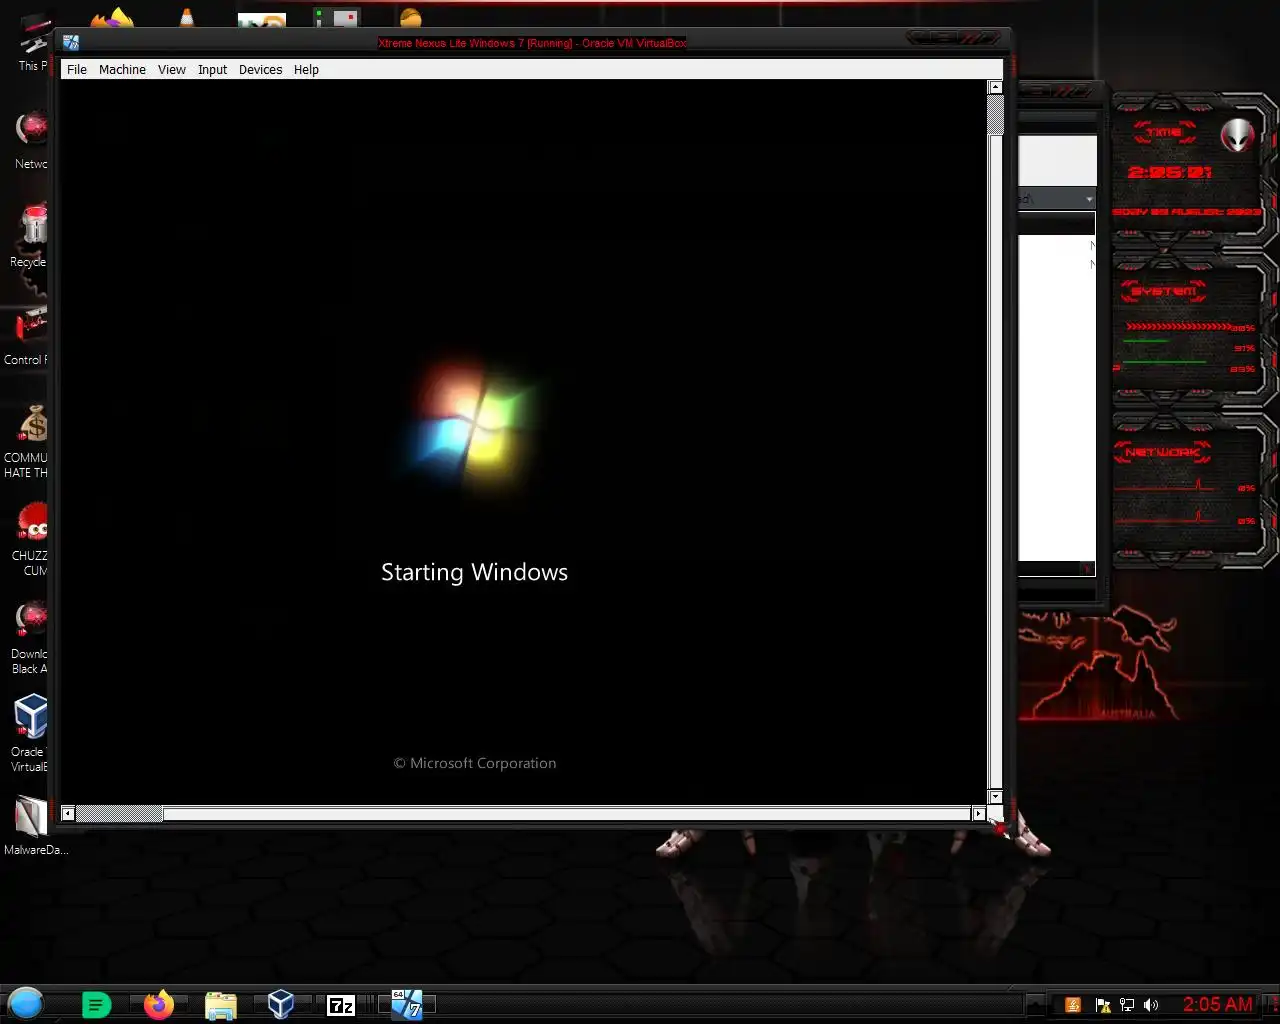Click the horizontal scrollbar left arrow
This screenshot has width=1280, height=1024.
point(67,814)
